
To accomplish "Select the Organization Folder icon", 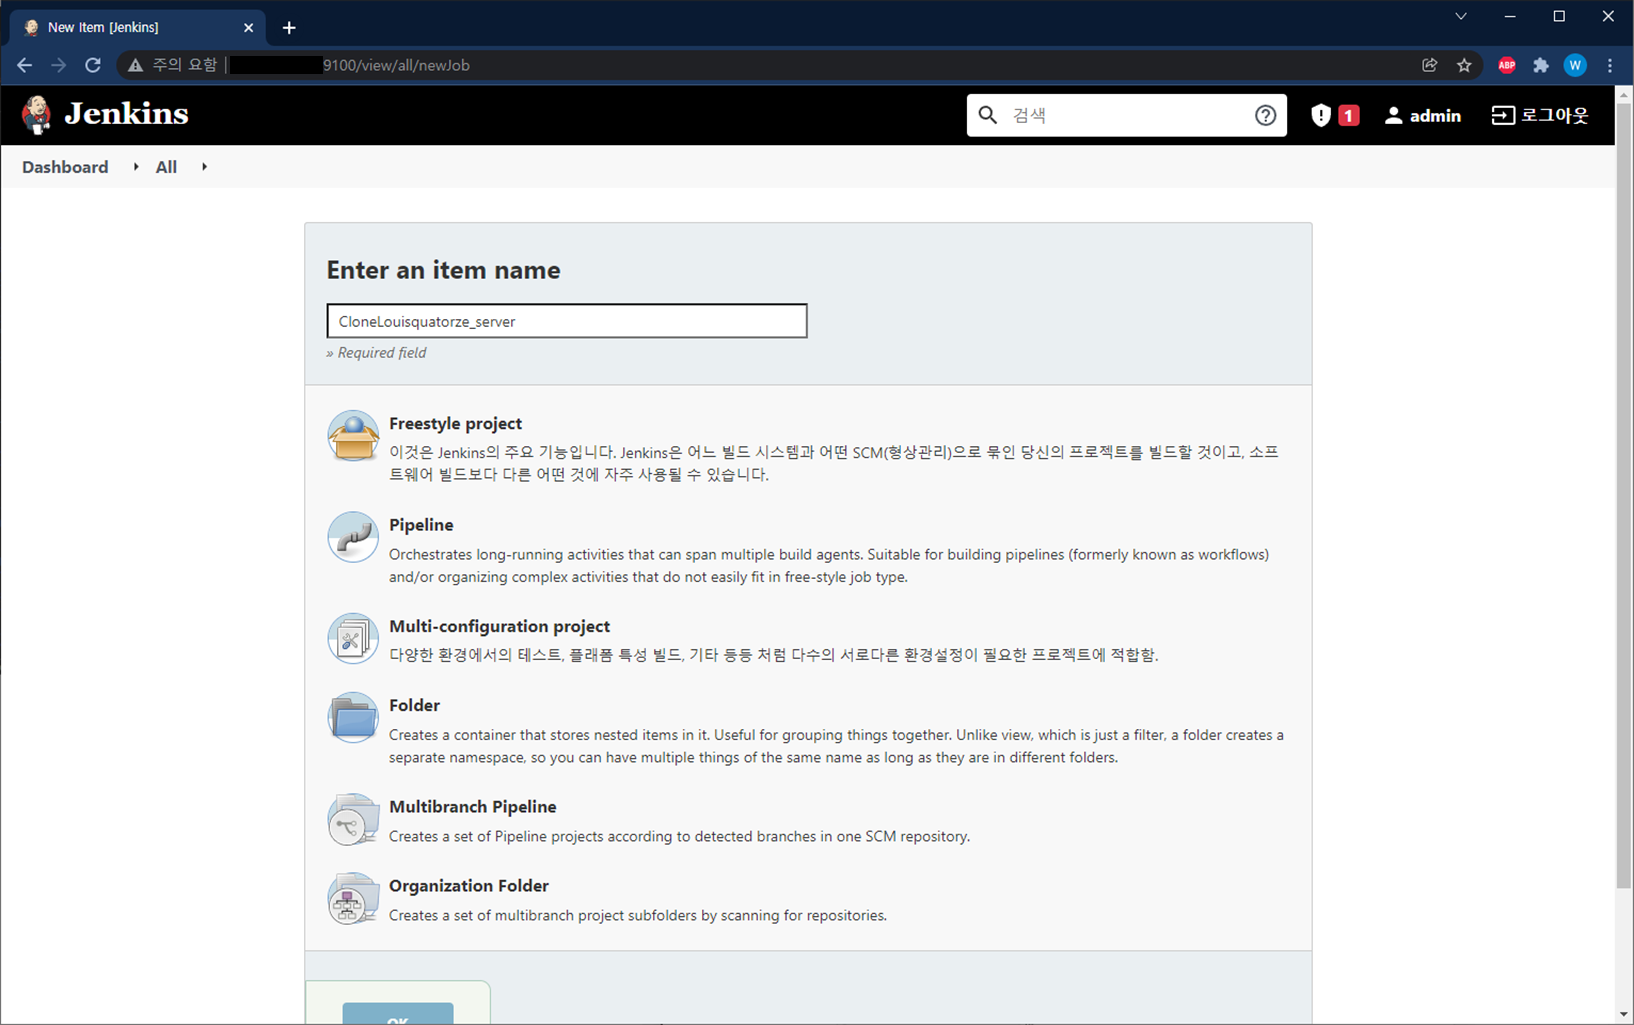I will pyautogui.click(x=353, y=898).
